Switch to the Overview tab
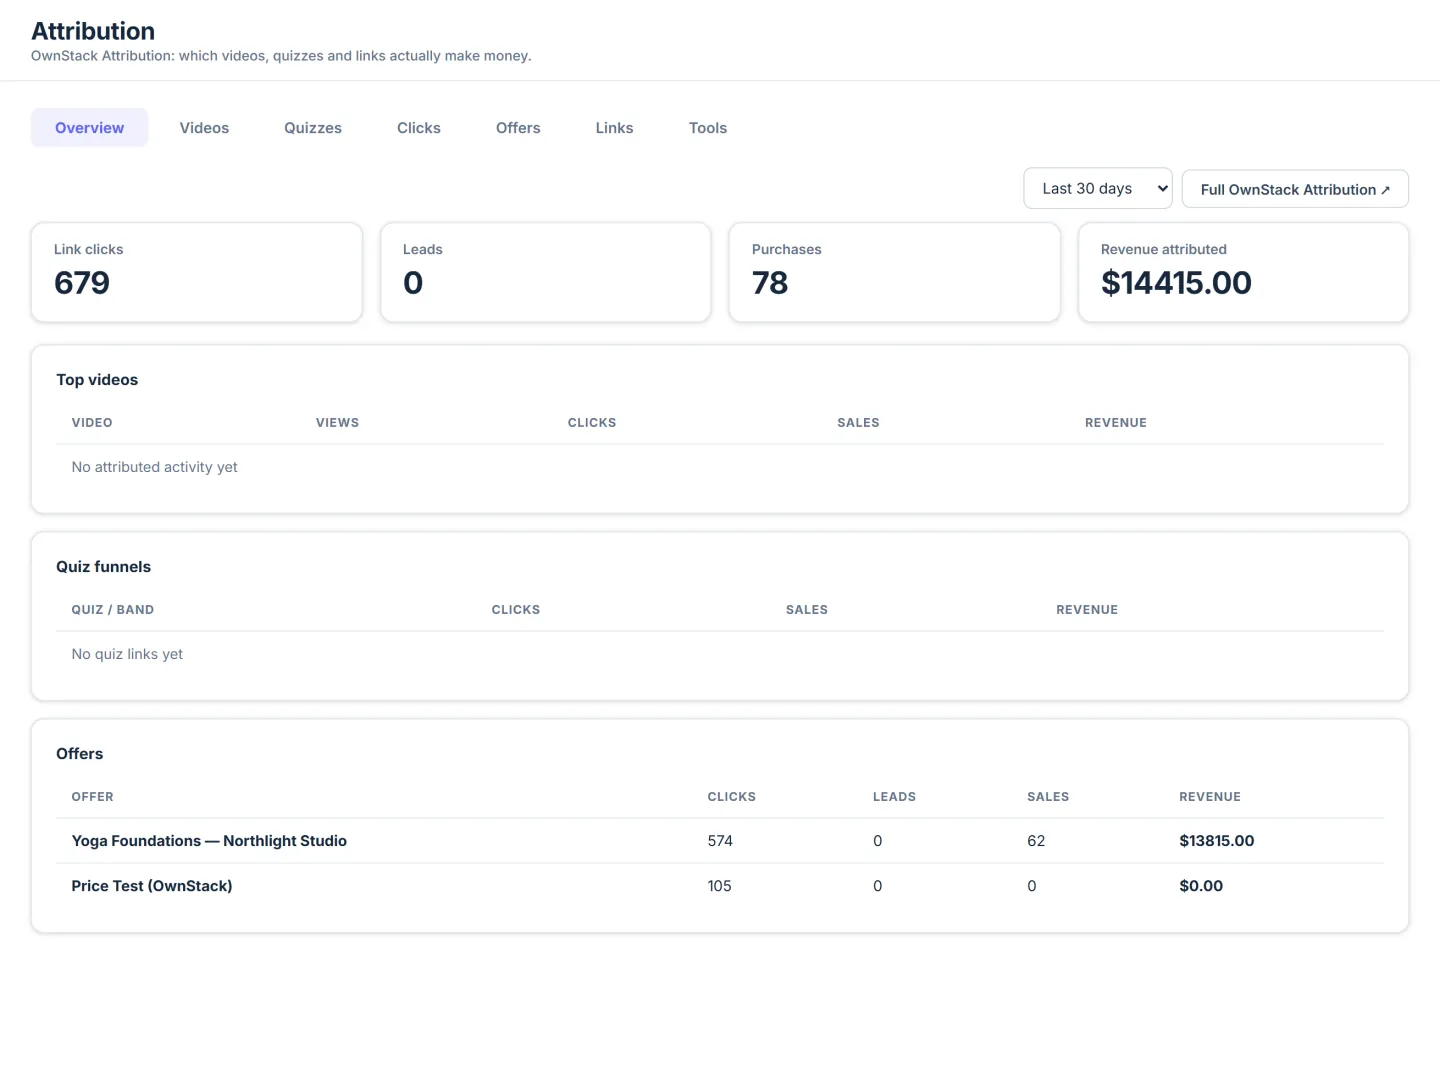The width and height of the screenshot is (1440, 1076). pyautogui.click(x=89, y=128)
